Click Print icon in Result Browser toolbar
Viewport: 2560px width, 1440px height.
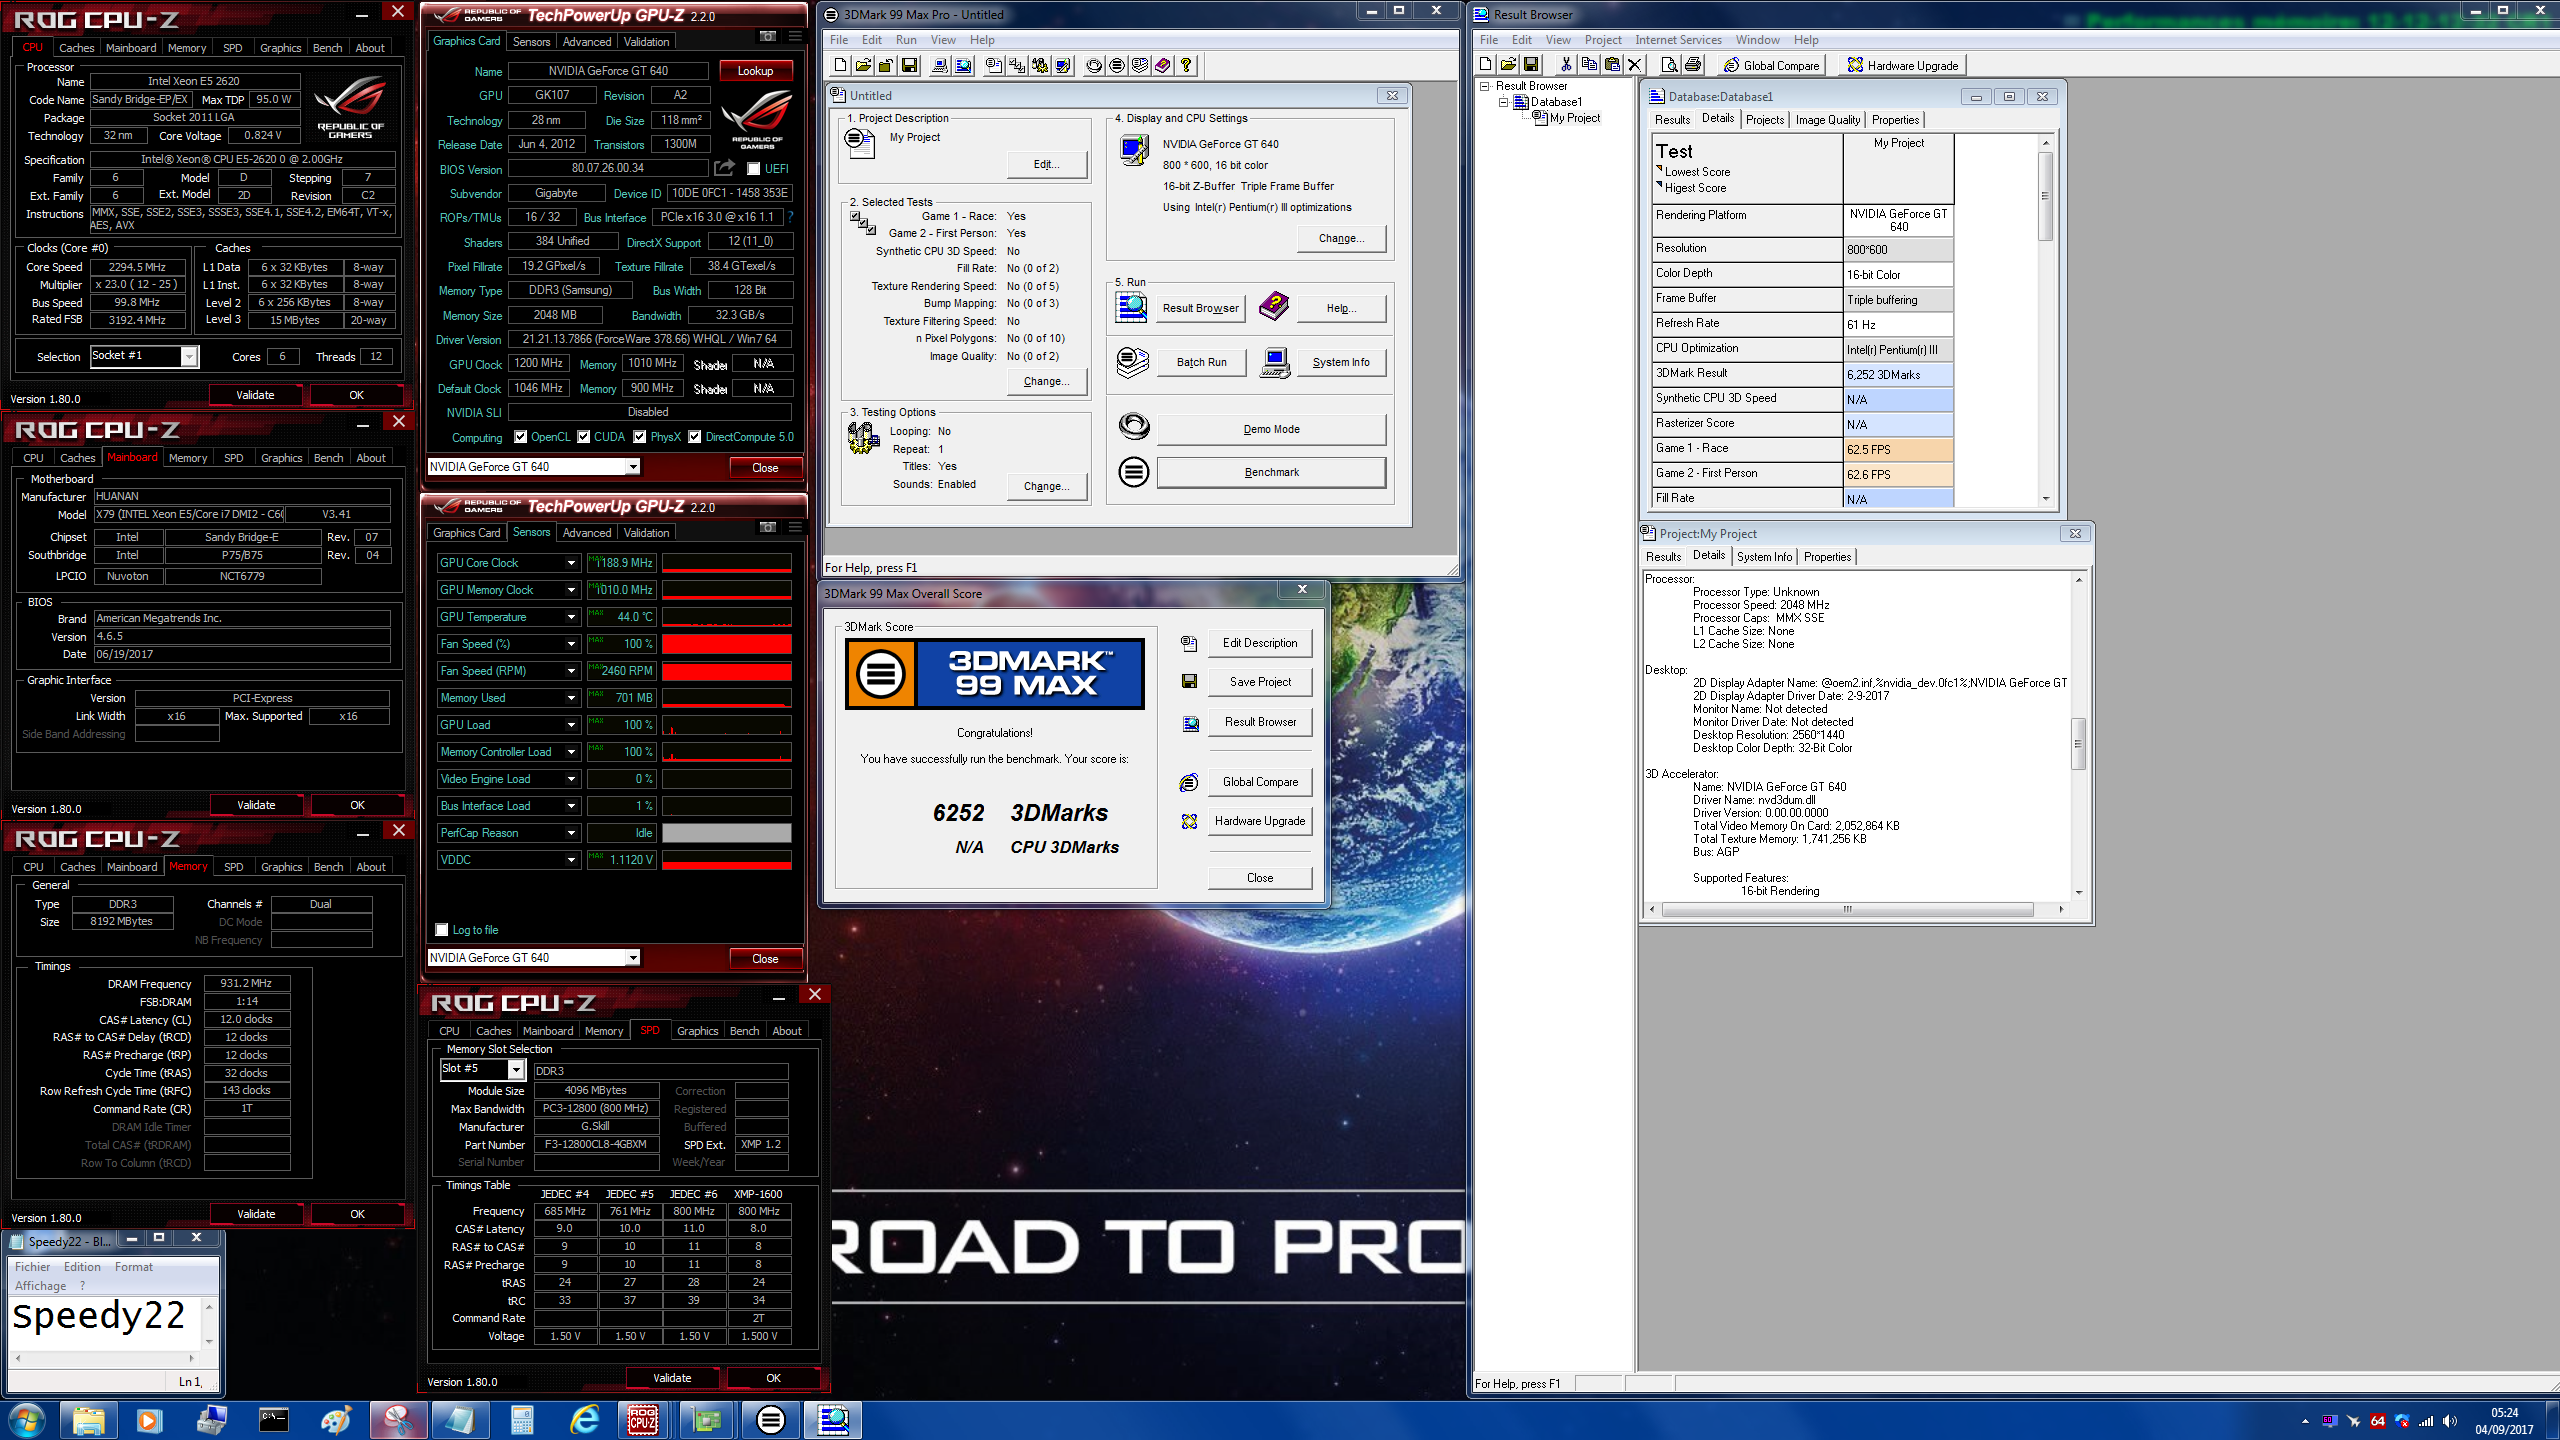point(1692,65)
